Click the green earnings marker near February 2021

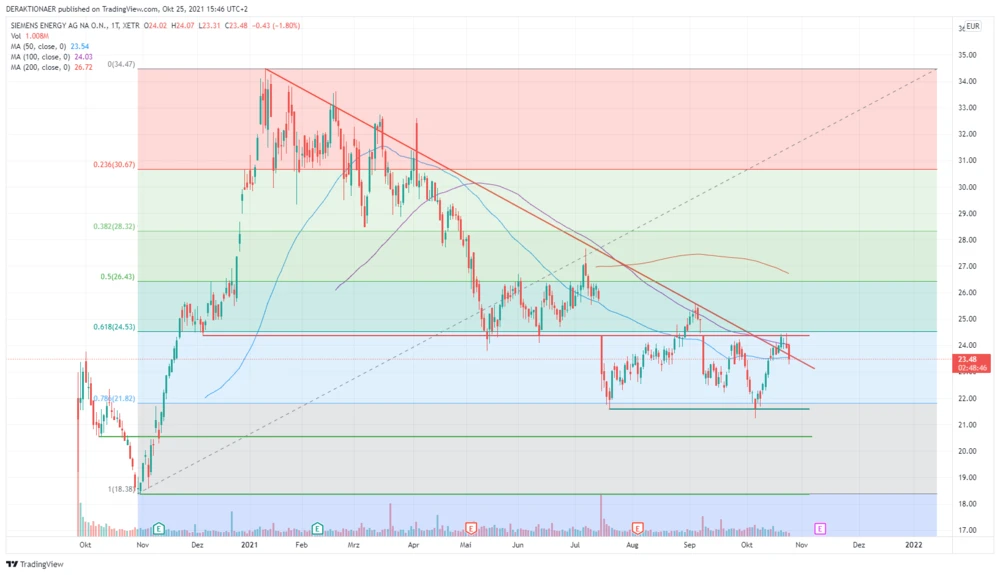click(317, 527)
